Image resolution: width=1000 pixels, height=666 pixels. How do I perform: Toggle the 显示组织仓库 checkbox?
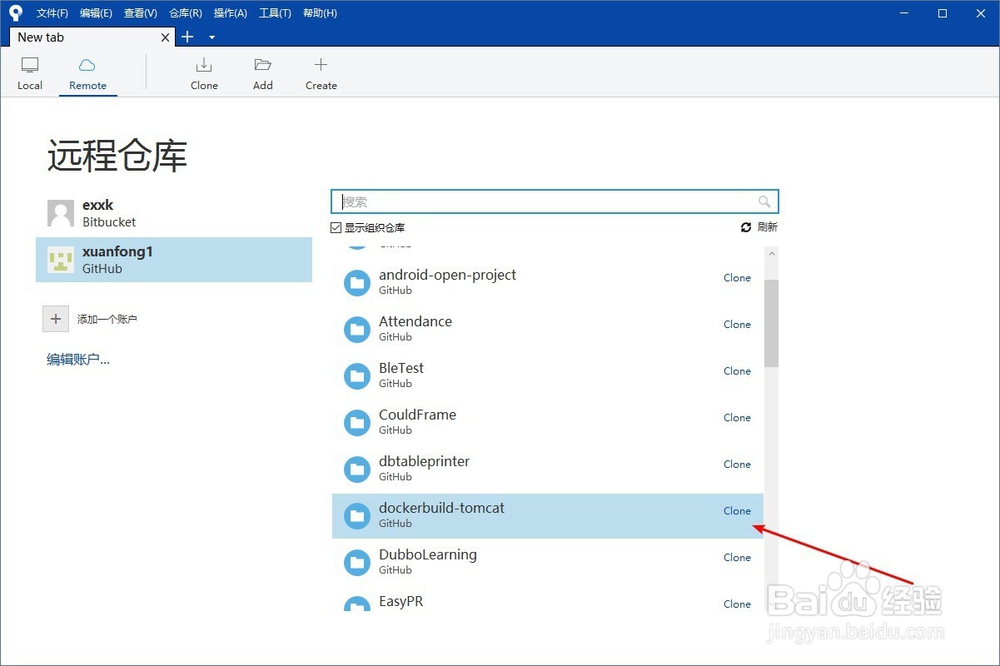[336, 228]
